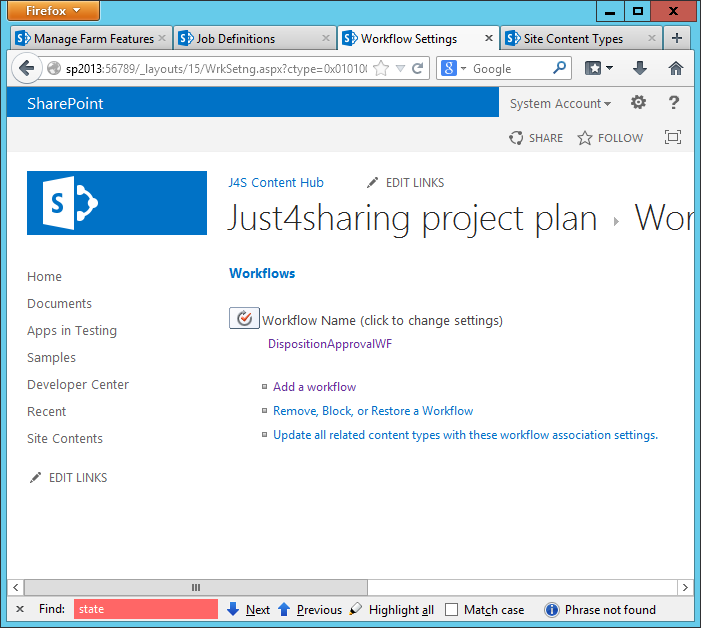This screenshot has height=628, width=701.
Task: Click the Workflows section heading
Action: [262, 274]
